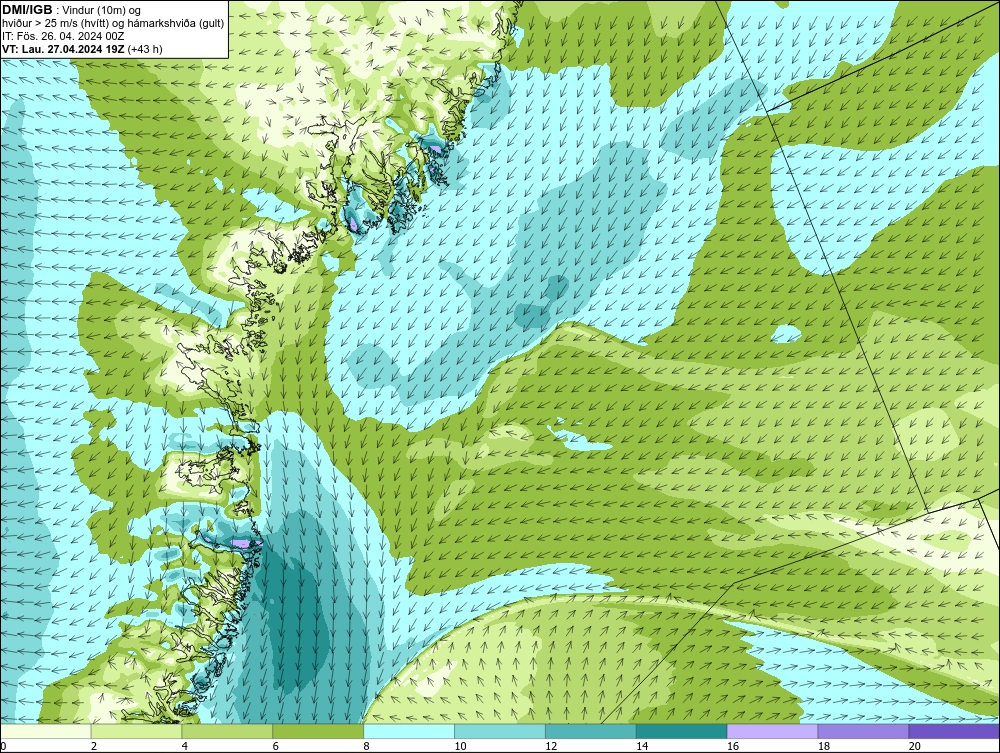This screenshot has height=753, width=1000.
Task: Click the scale label '10'
Action: (x=460, y=746)
